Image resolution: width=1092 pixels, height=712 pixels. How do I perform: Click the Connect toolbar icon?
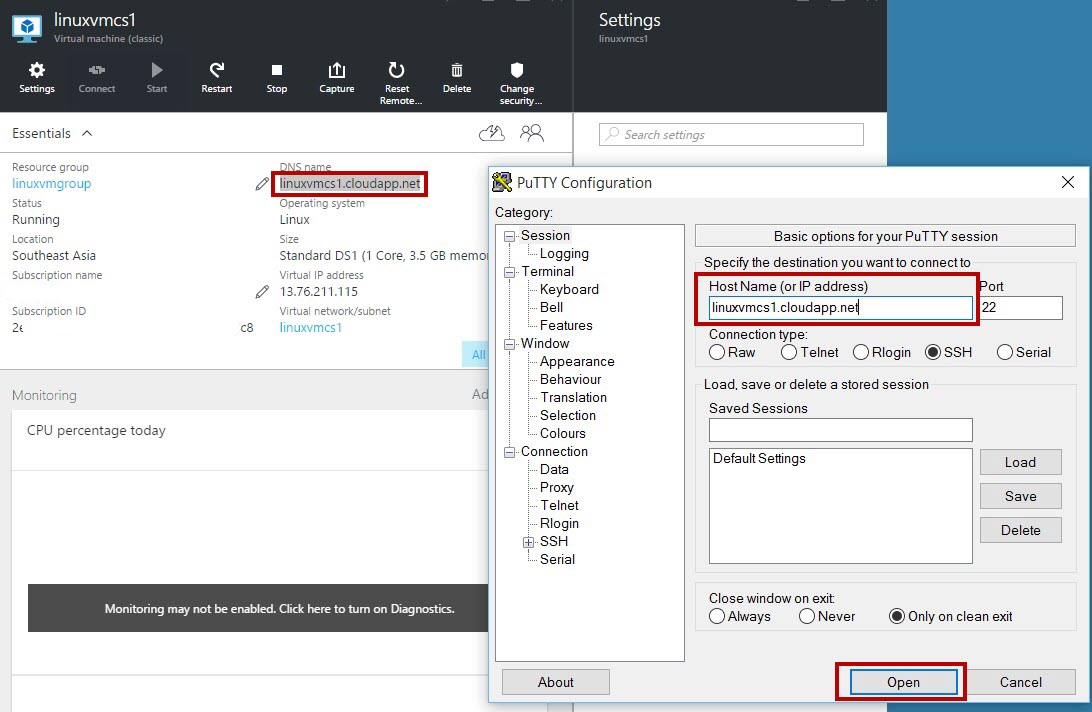point(97,77)
